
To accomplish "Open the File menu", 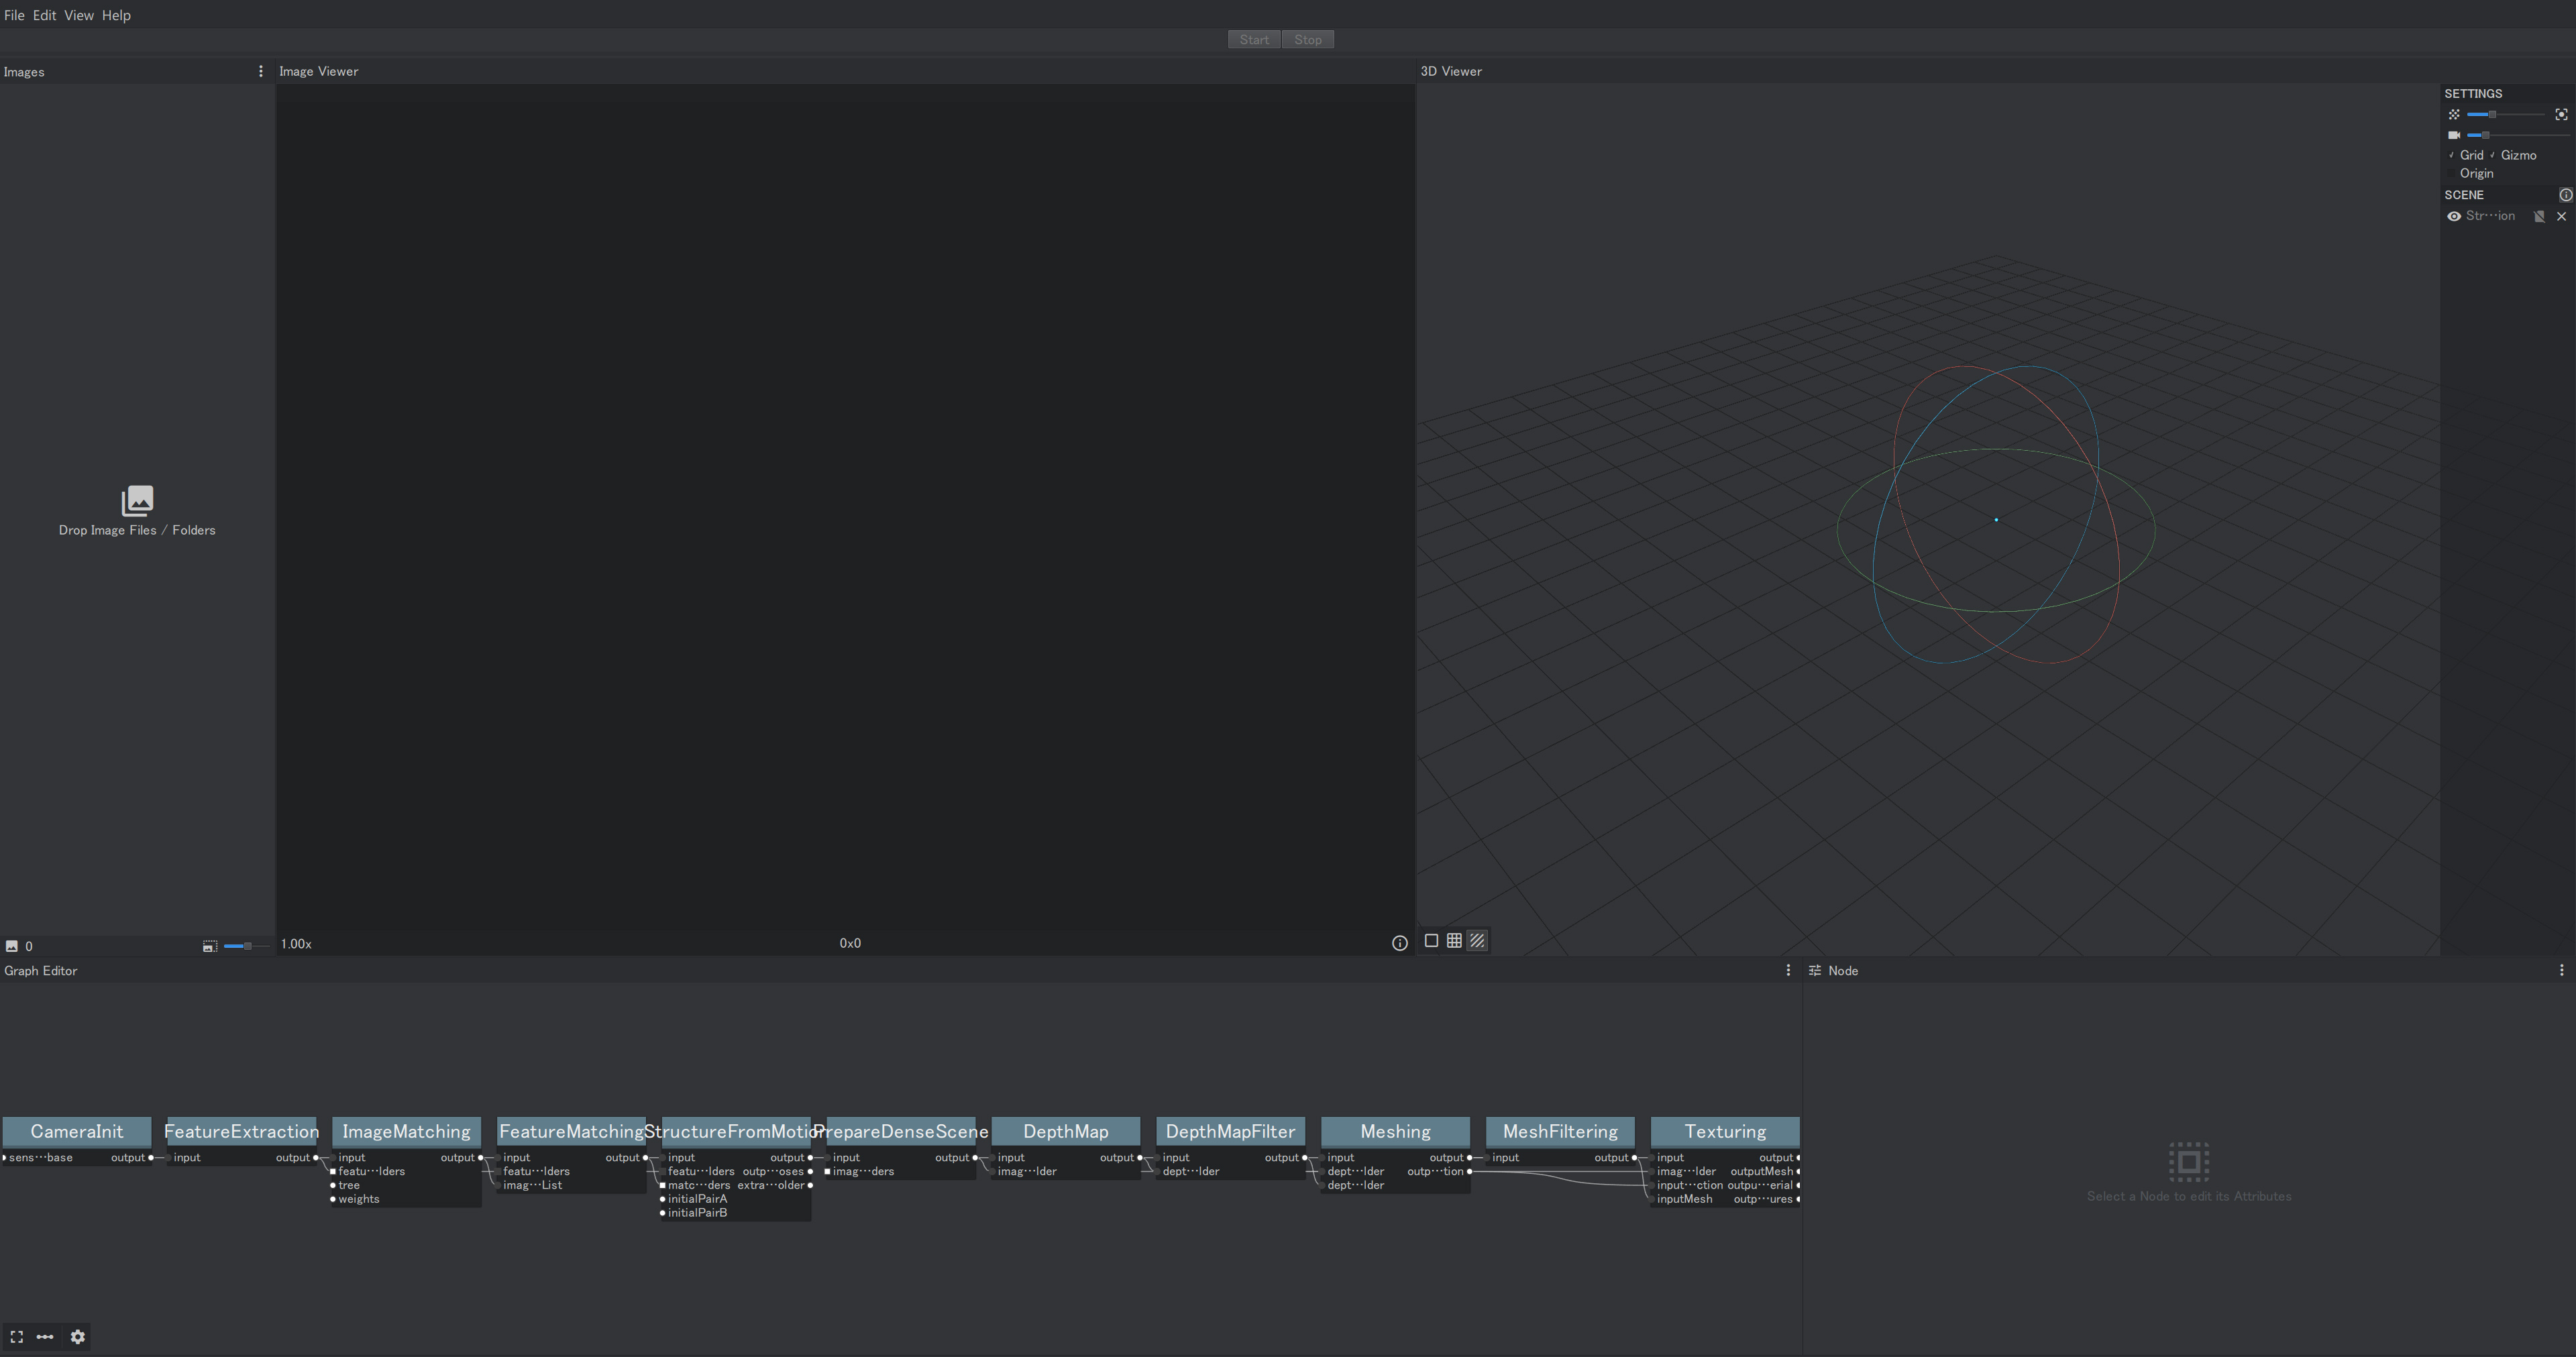I will pyautogui.click(x=14, y=15).
